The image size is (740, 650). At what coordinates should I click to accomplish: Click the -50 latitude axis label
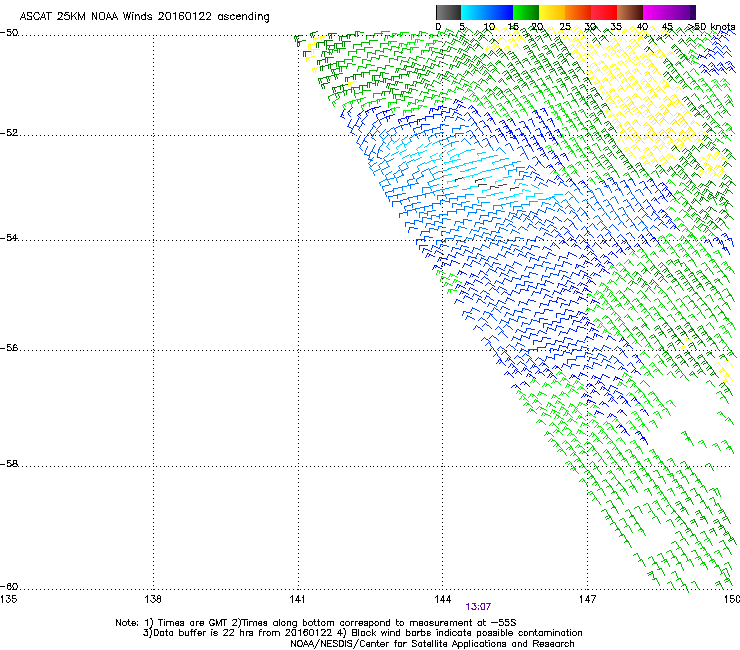click(9, 33)
